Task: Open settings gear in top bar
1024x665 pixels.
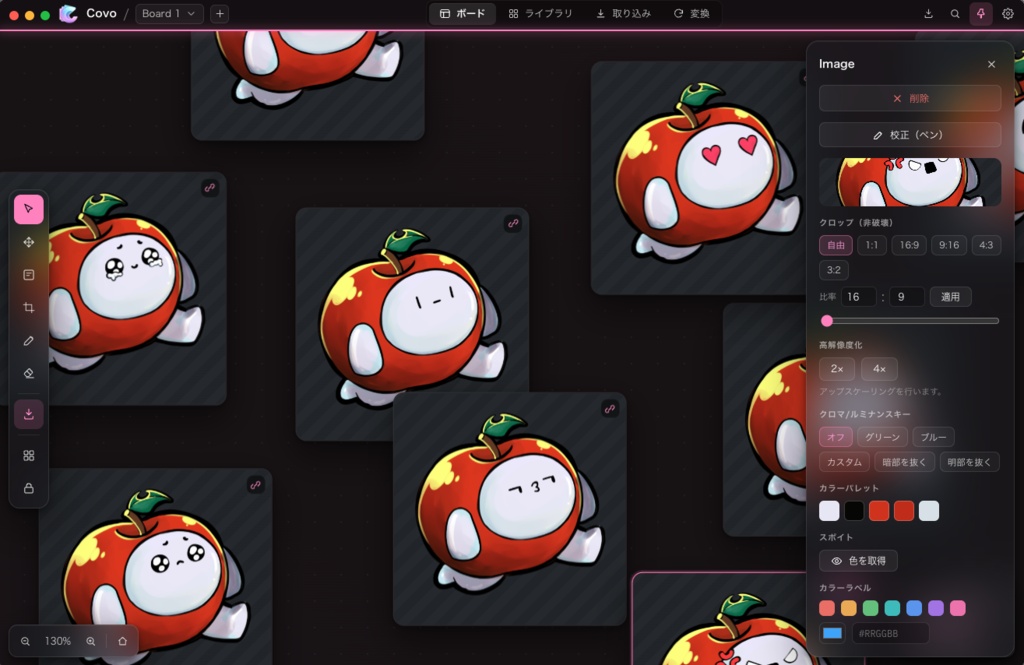Action: tap(1008, 14)
